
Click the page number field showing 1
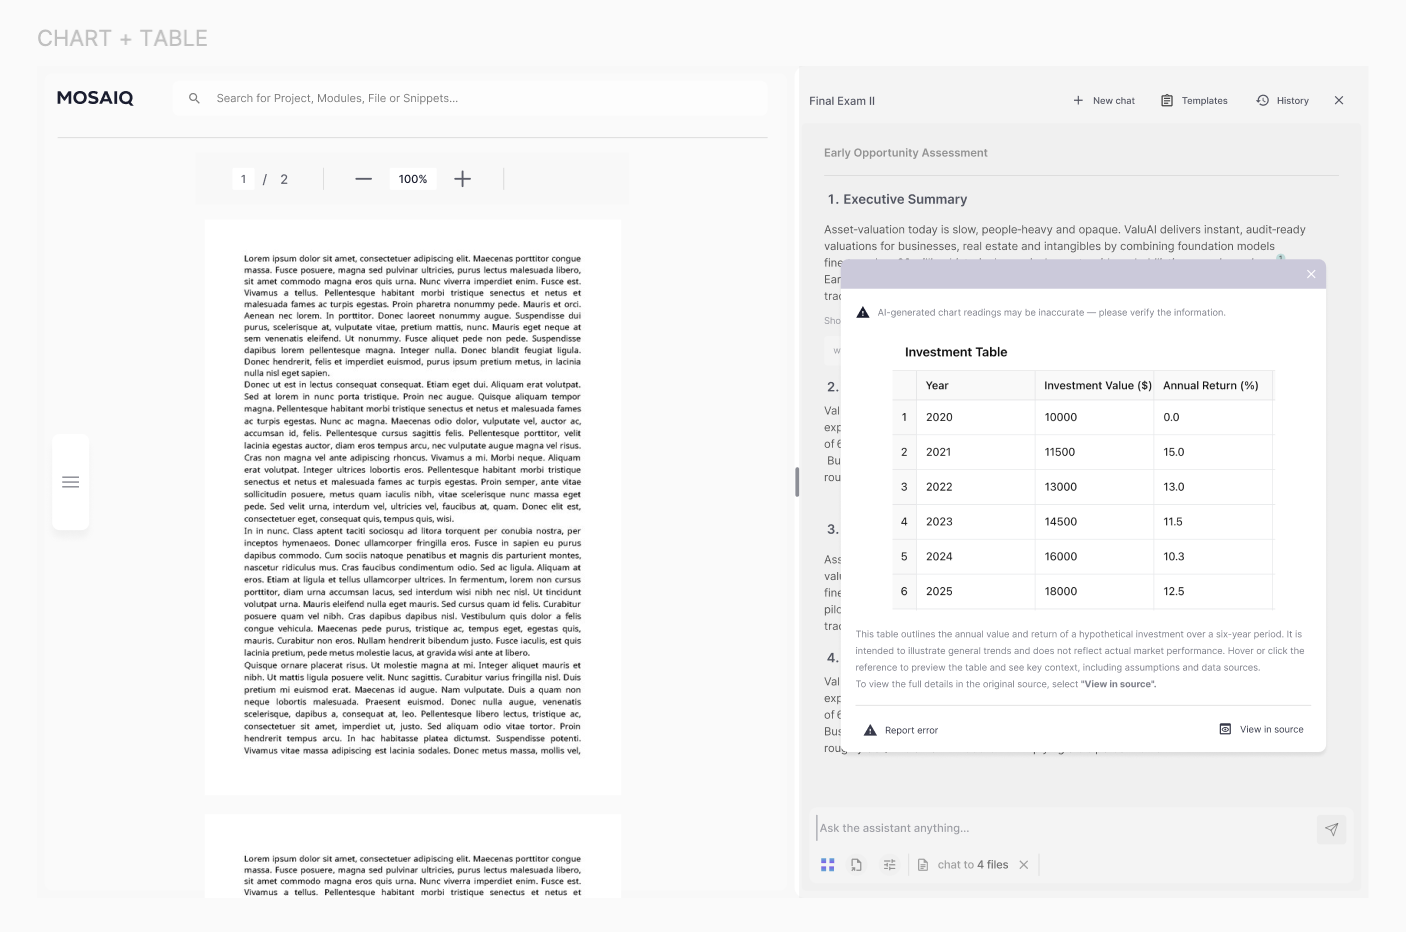pyautogui.click(x=243, y=179)
